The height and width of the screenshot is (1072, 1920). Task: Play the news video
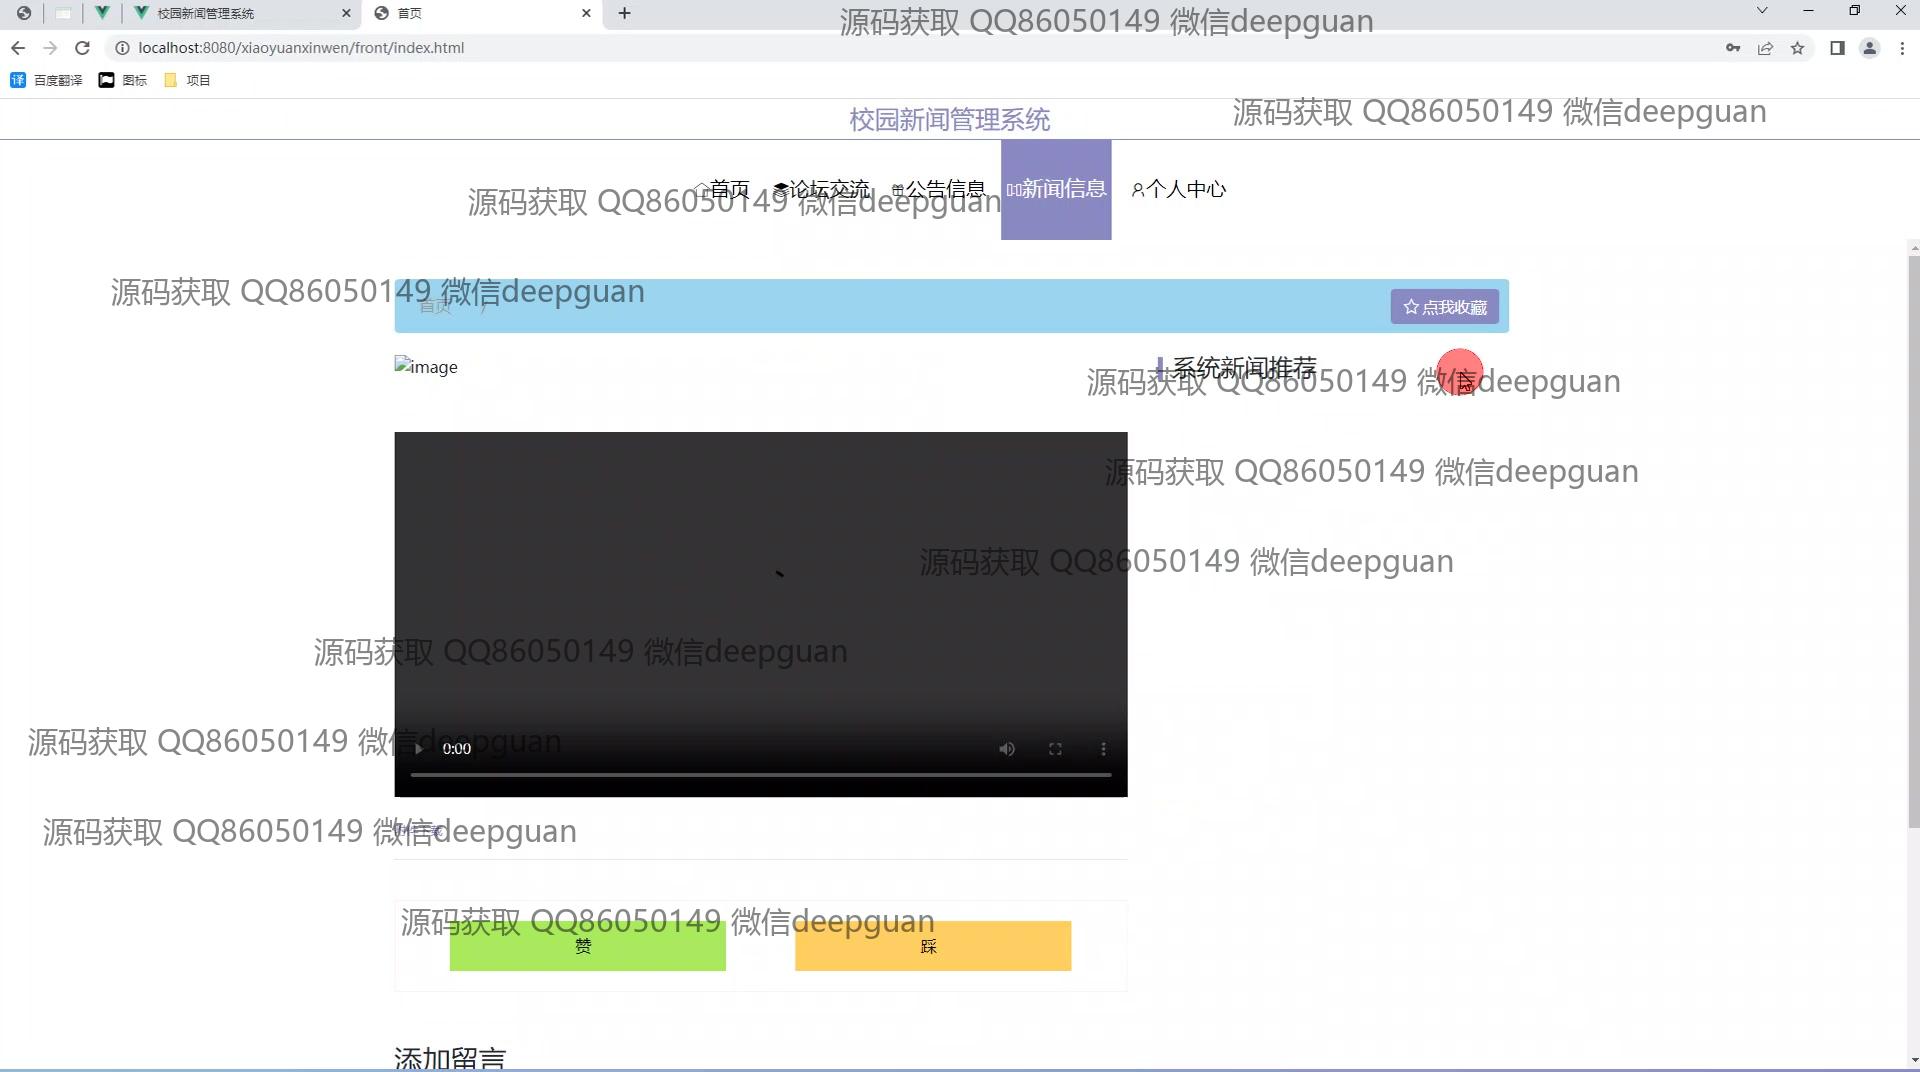click(x=419, y=749)
